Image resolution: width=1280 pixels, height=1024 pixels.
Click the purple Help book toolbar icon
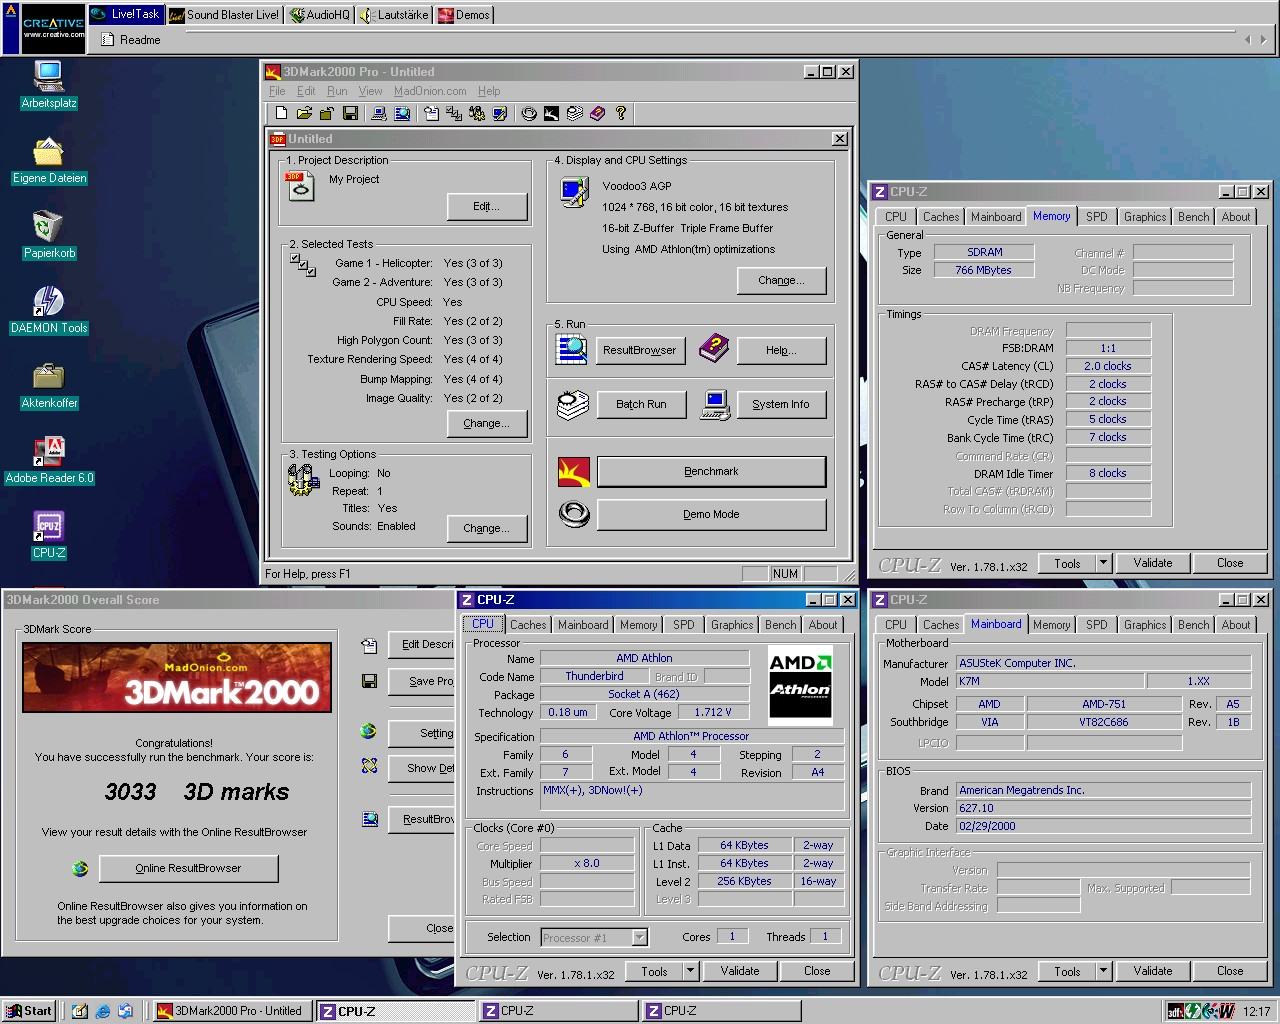(597, 113)
